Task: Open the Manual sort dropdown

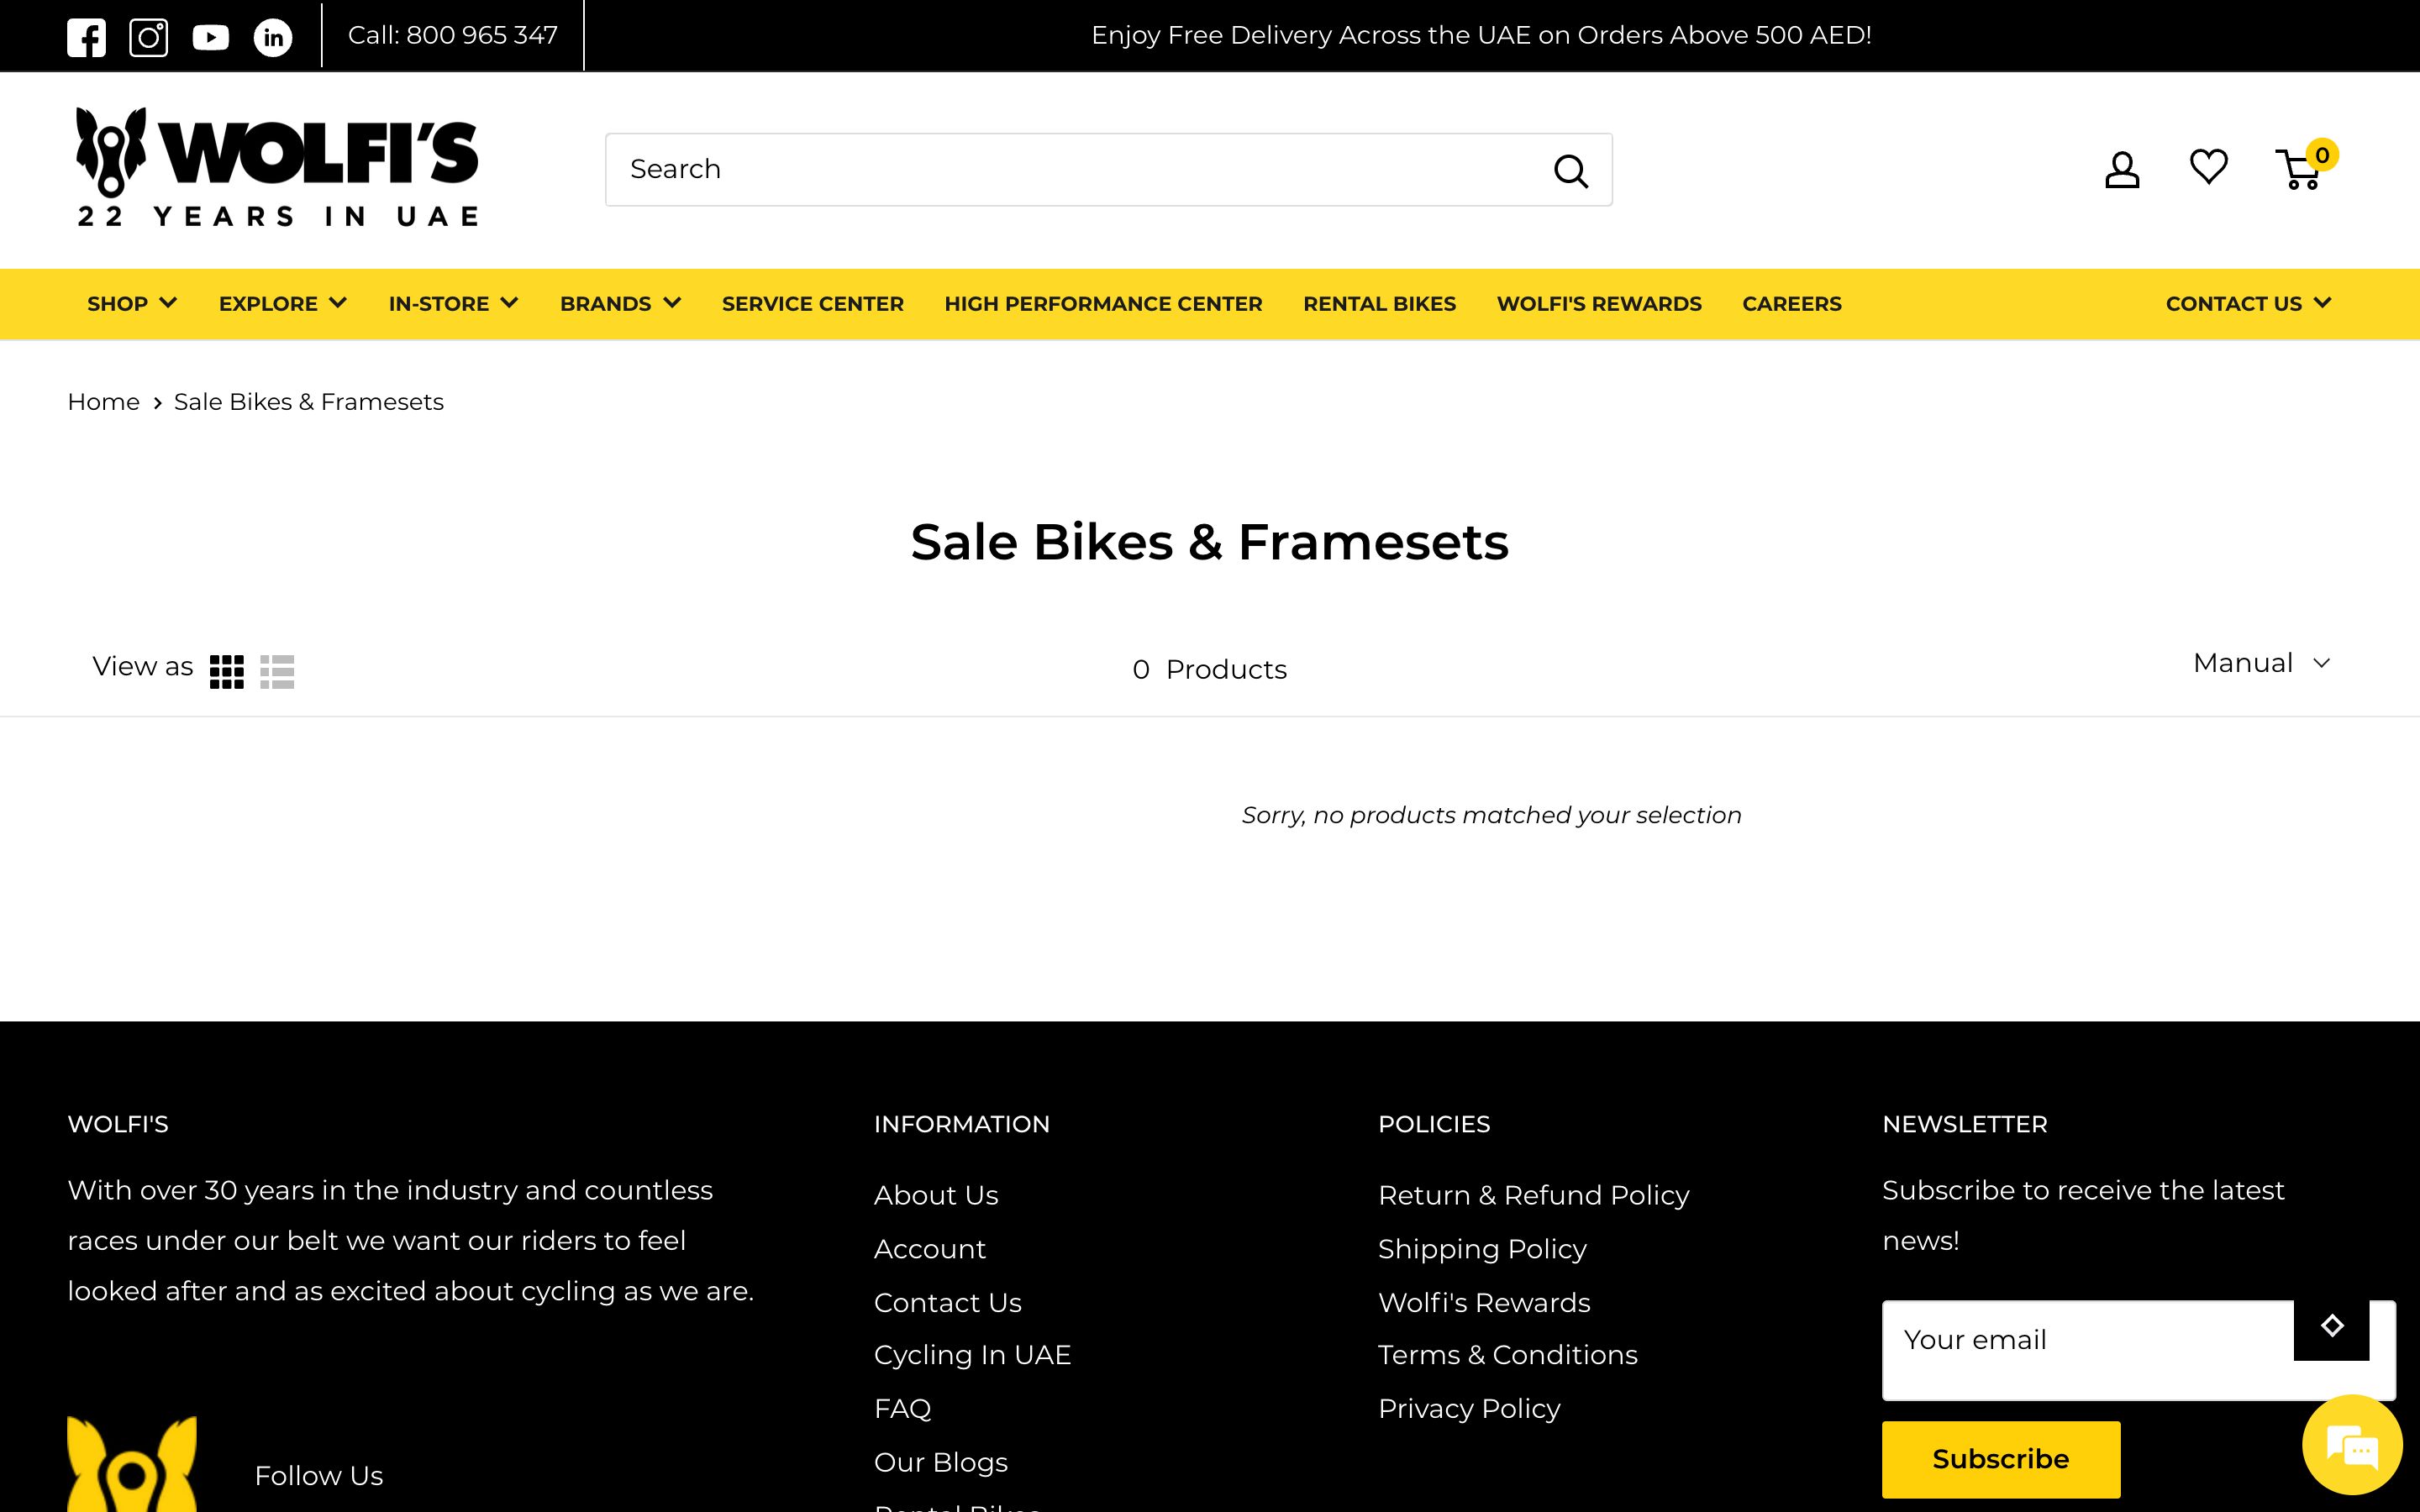Action: [2261, 663]
